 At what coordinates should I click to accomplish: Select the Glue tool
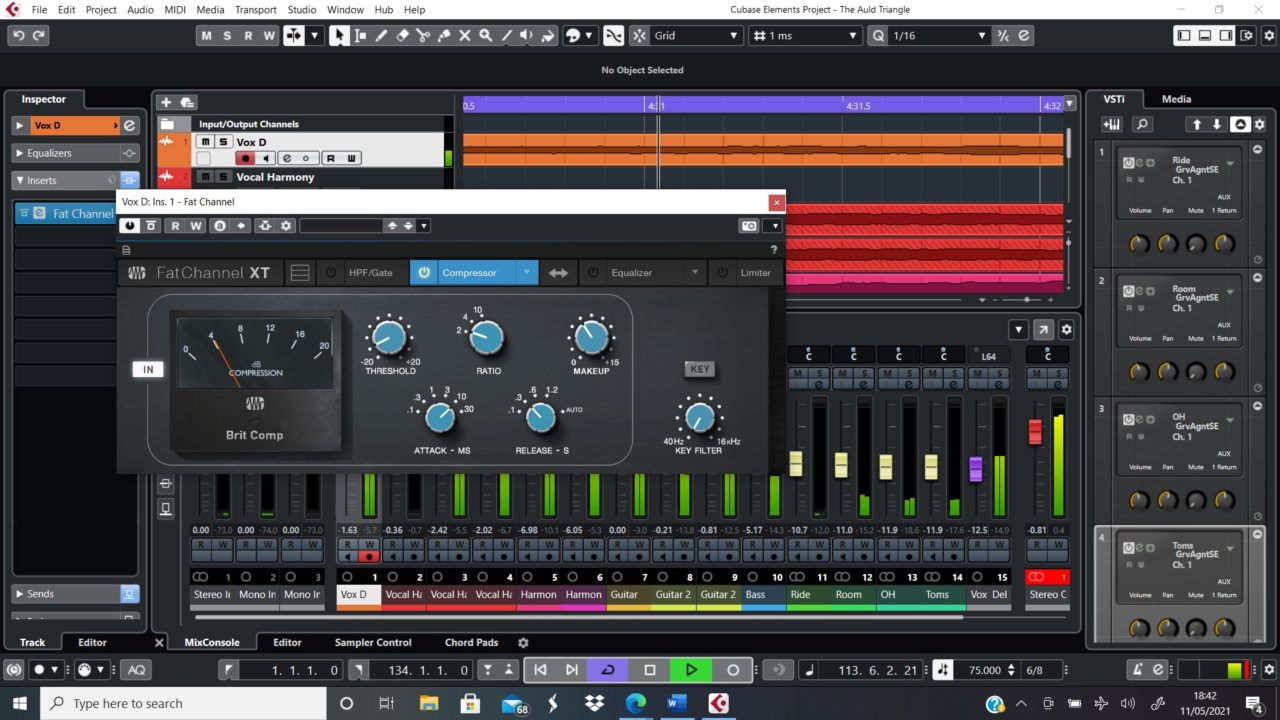point(444,35)
